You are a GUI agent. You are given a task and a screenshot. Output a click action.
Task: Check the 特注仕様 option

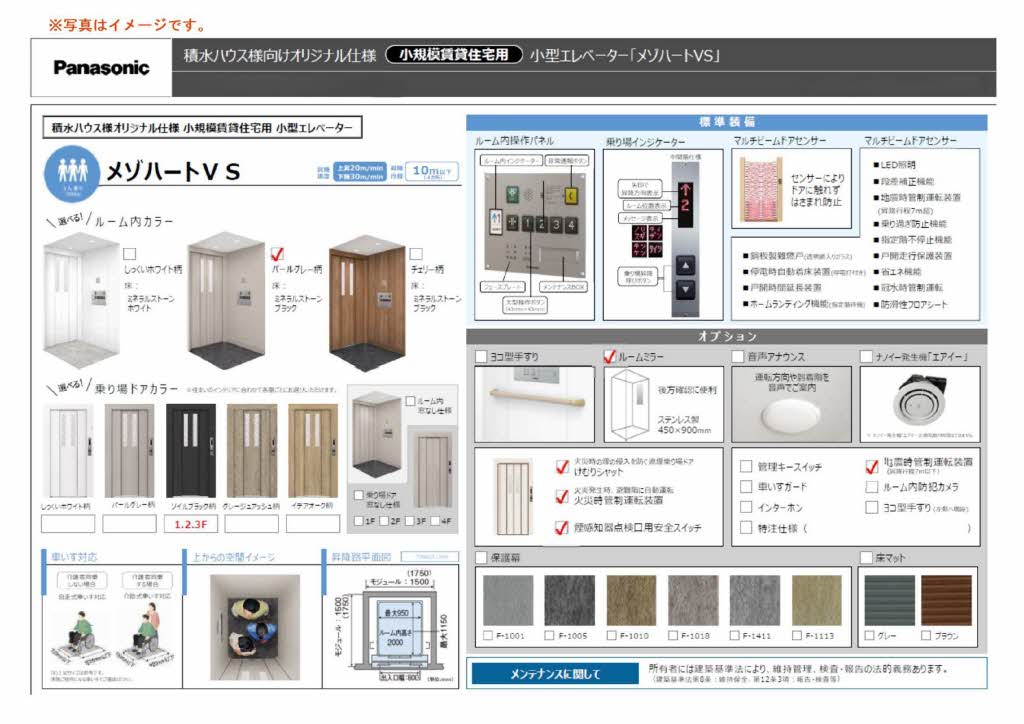[746, 527]
